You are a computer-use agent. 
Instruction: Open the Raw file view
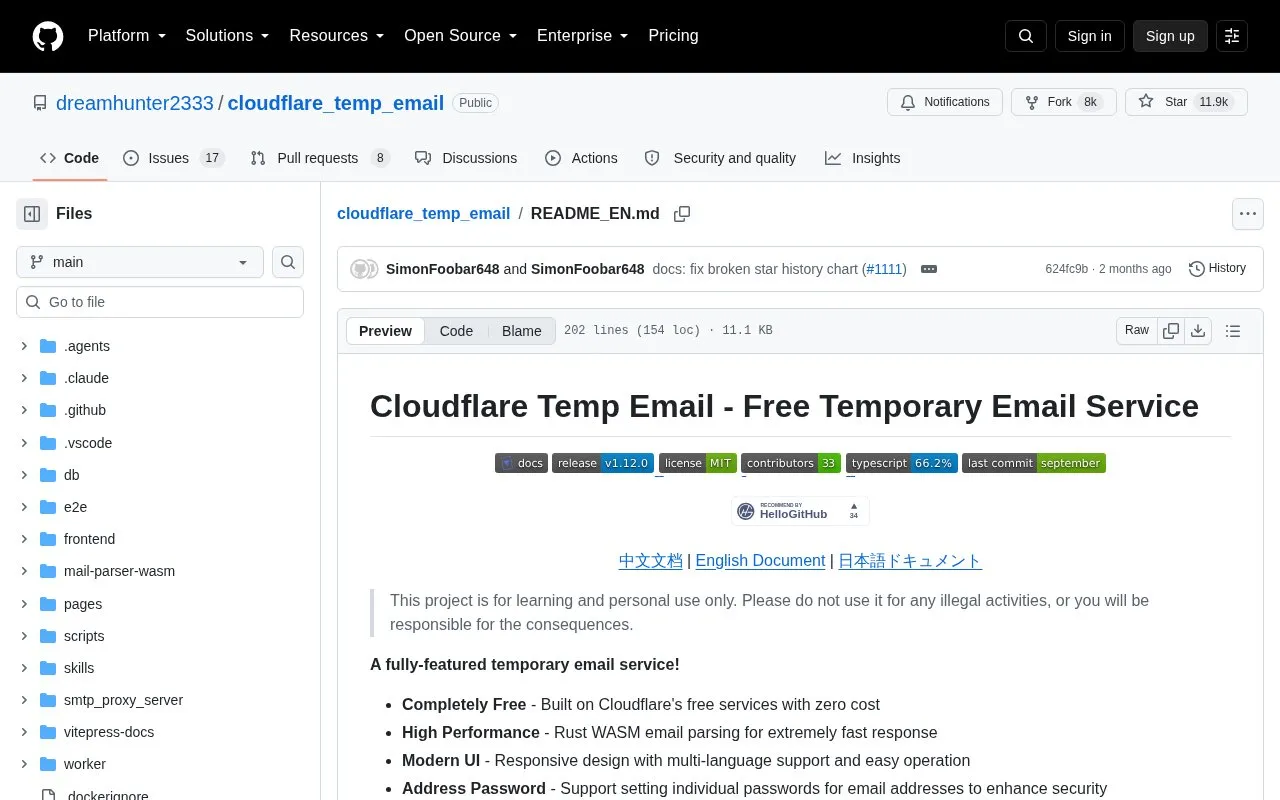(1137, 331)
